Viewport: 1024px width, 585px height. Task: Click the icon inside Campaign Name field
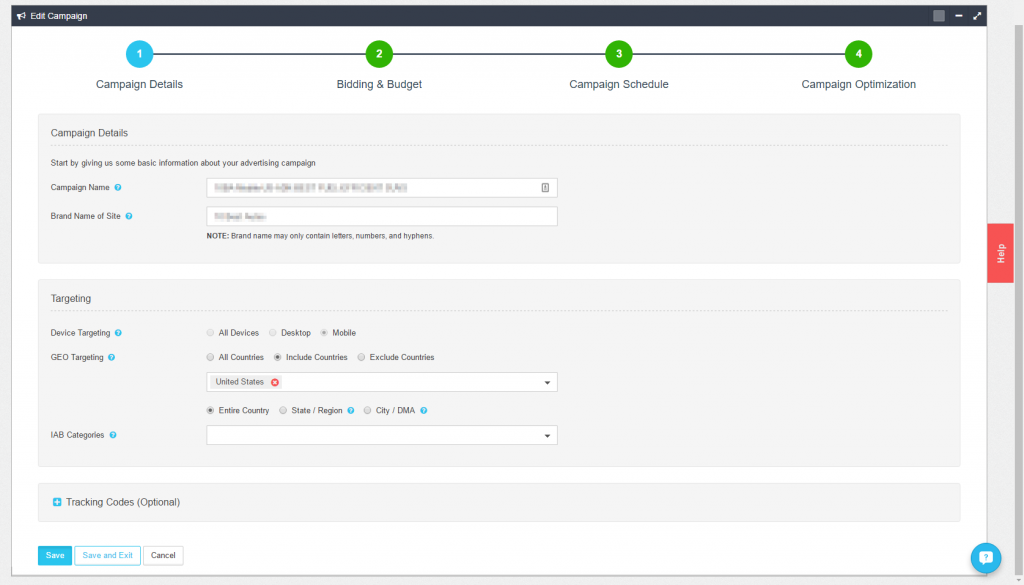coord(545,188)
